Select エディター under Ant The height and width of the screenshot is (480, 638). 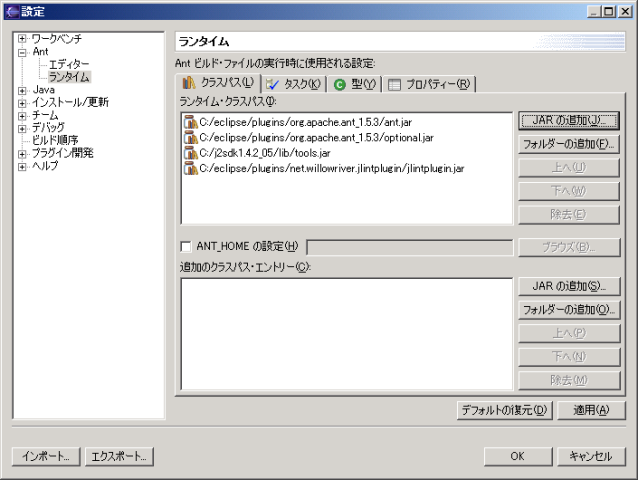pyautogui.click(x=68, y=64)
